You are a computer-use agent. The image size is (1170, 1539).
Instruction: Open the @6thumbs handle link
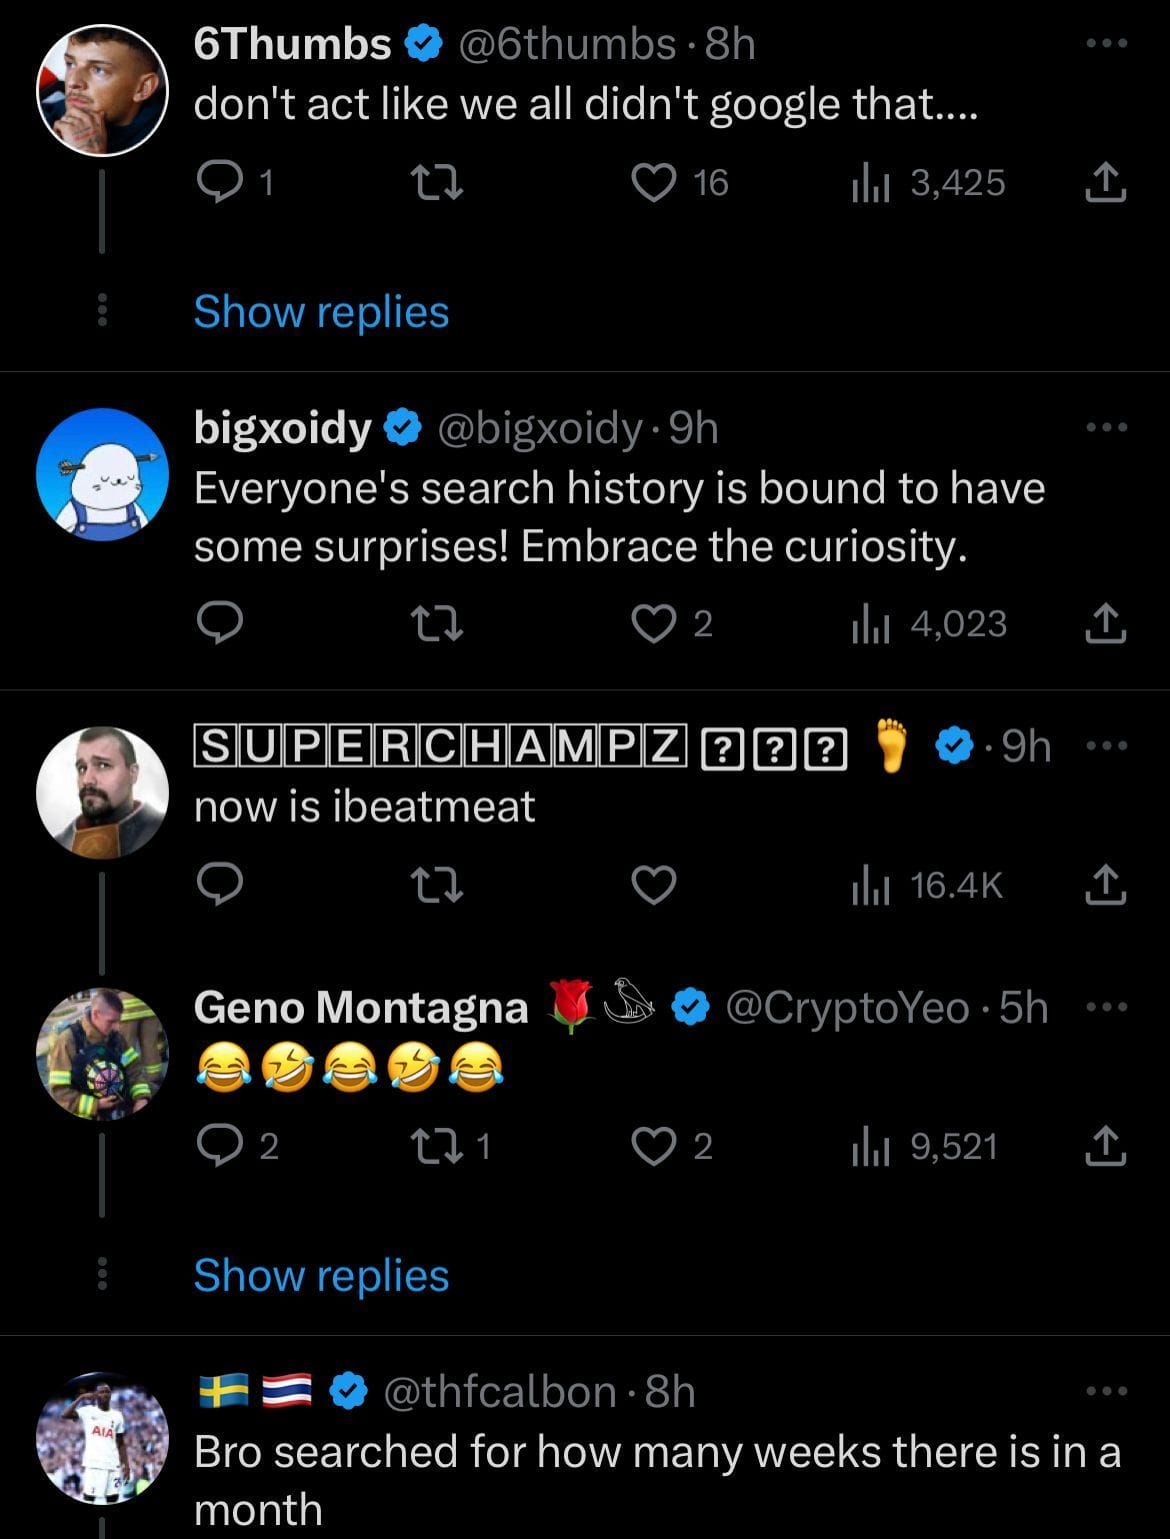(566, 44)
